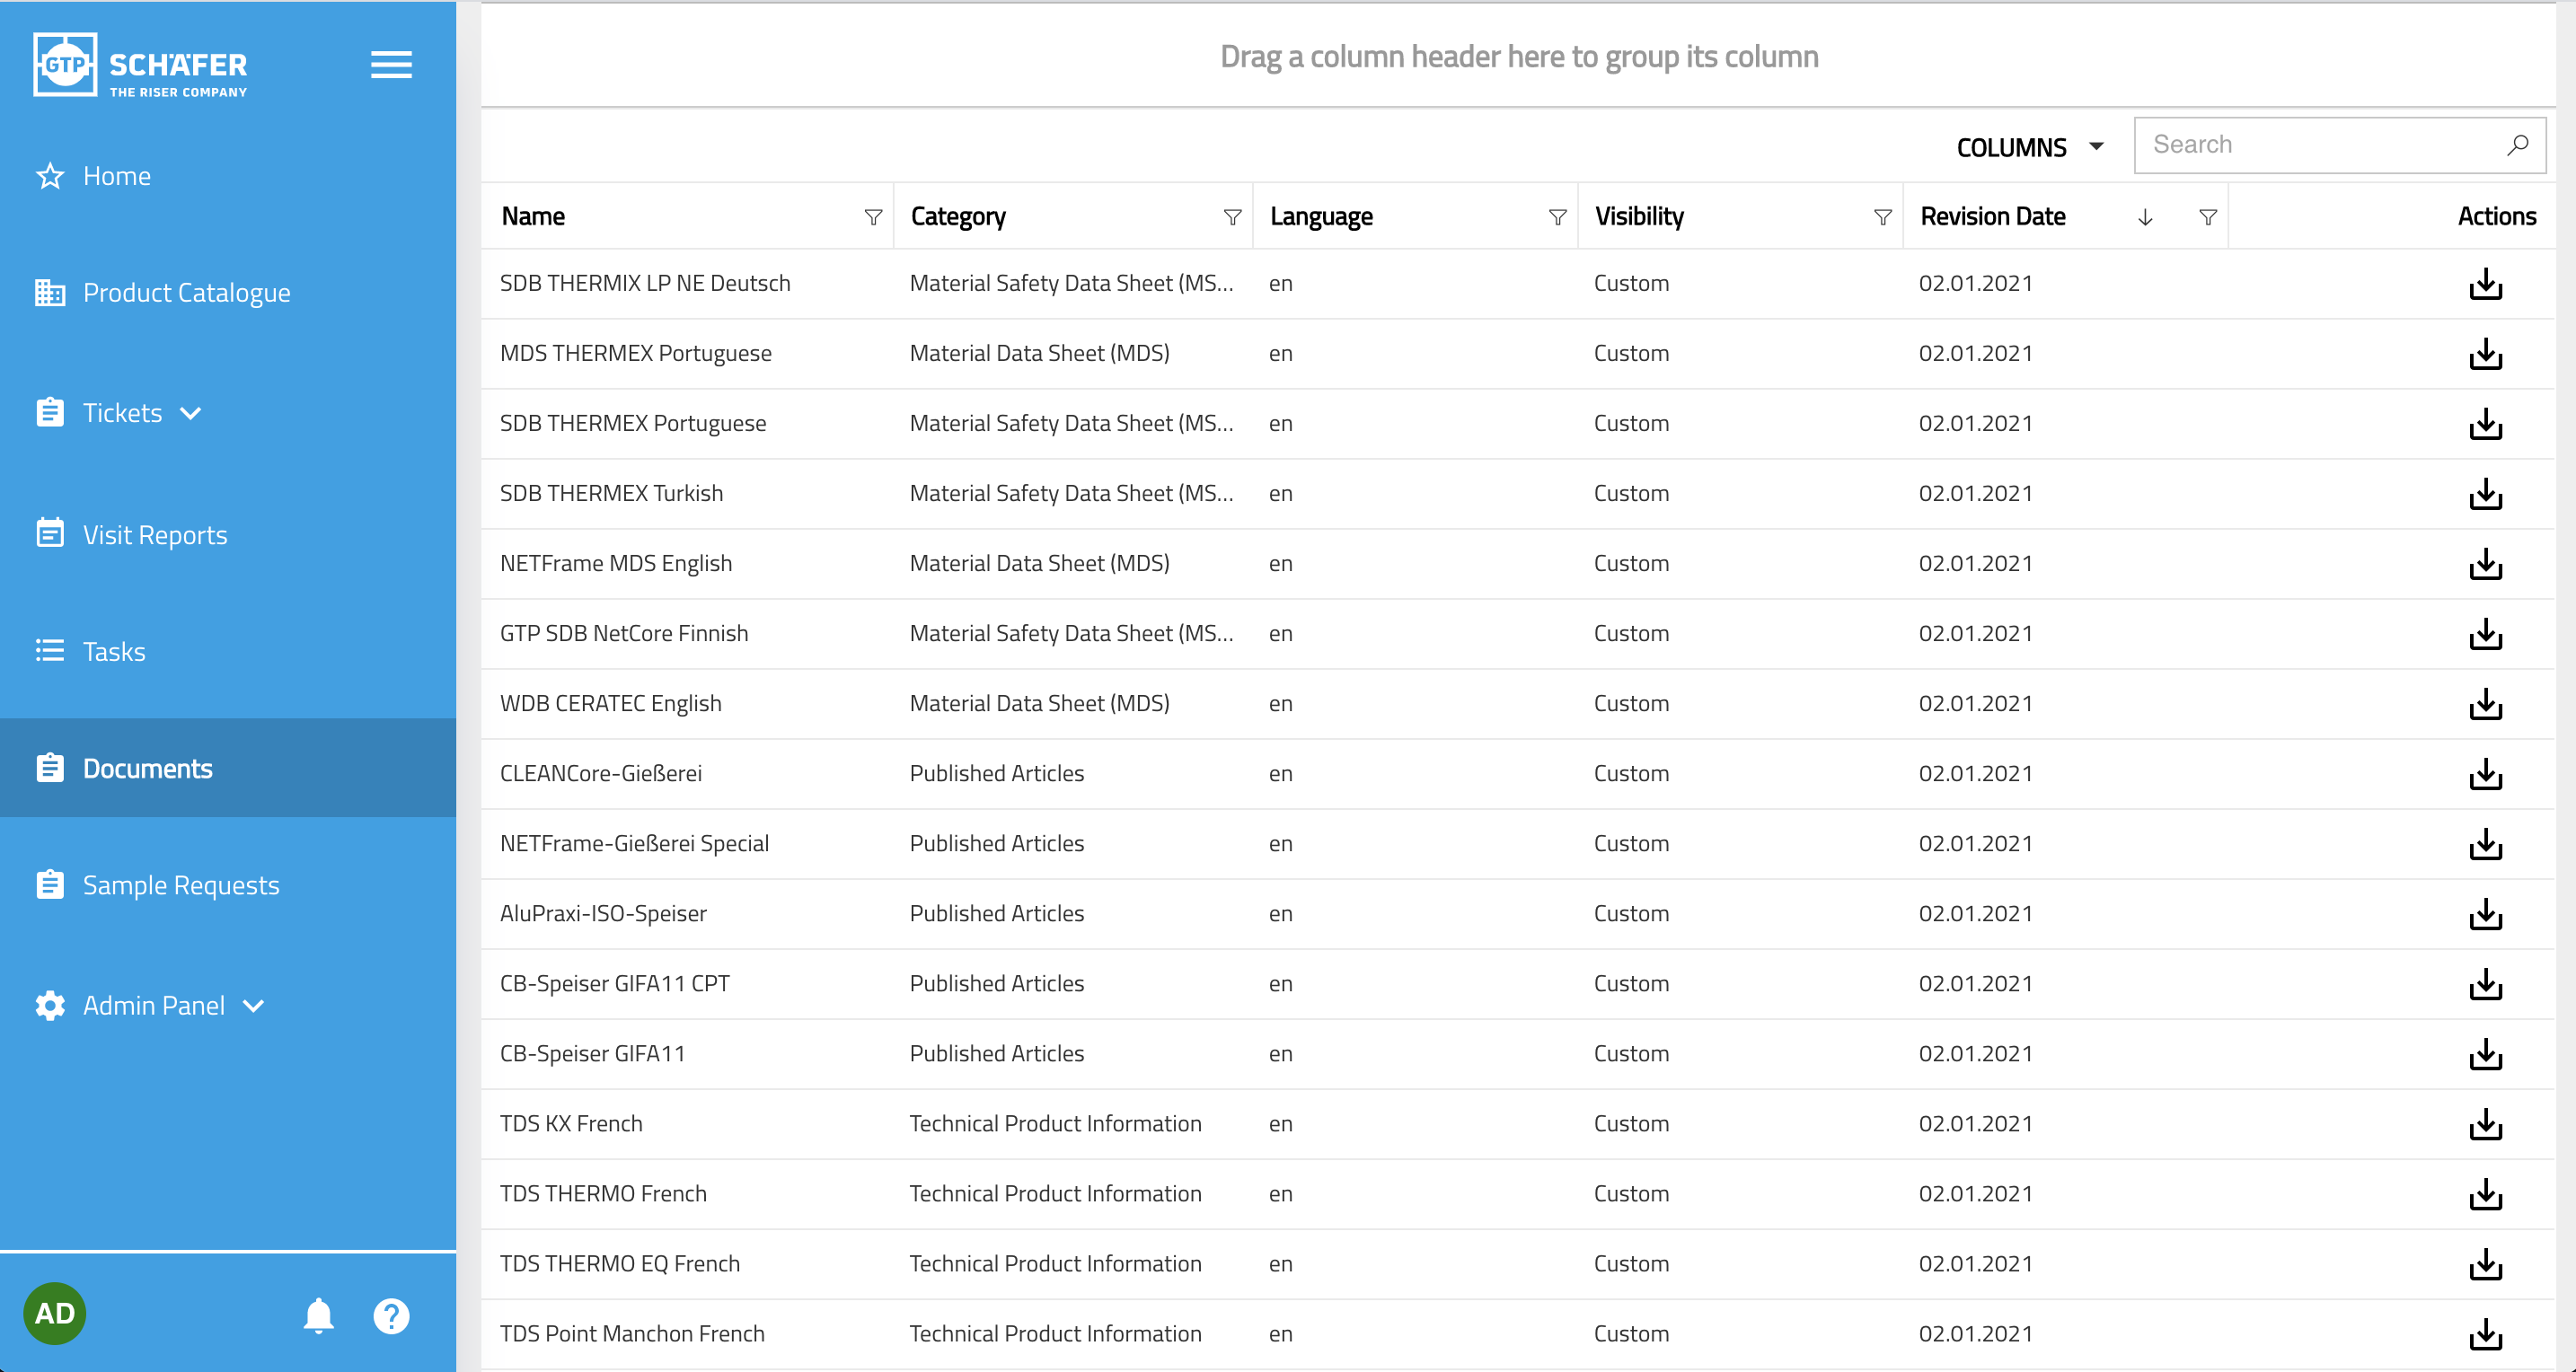Sort by Language column header

pyautogui.click(x=1321, y=217)
